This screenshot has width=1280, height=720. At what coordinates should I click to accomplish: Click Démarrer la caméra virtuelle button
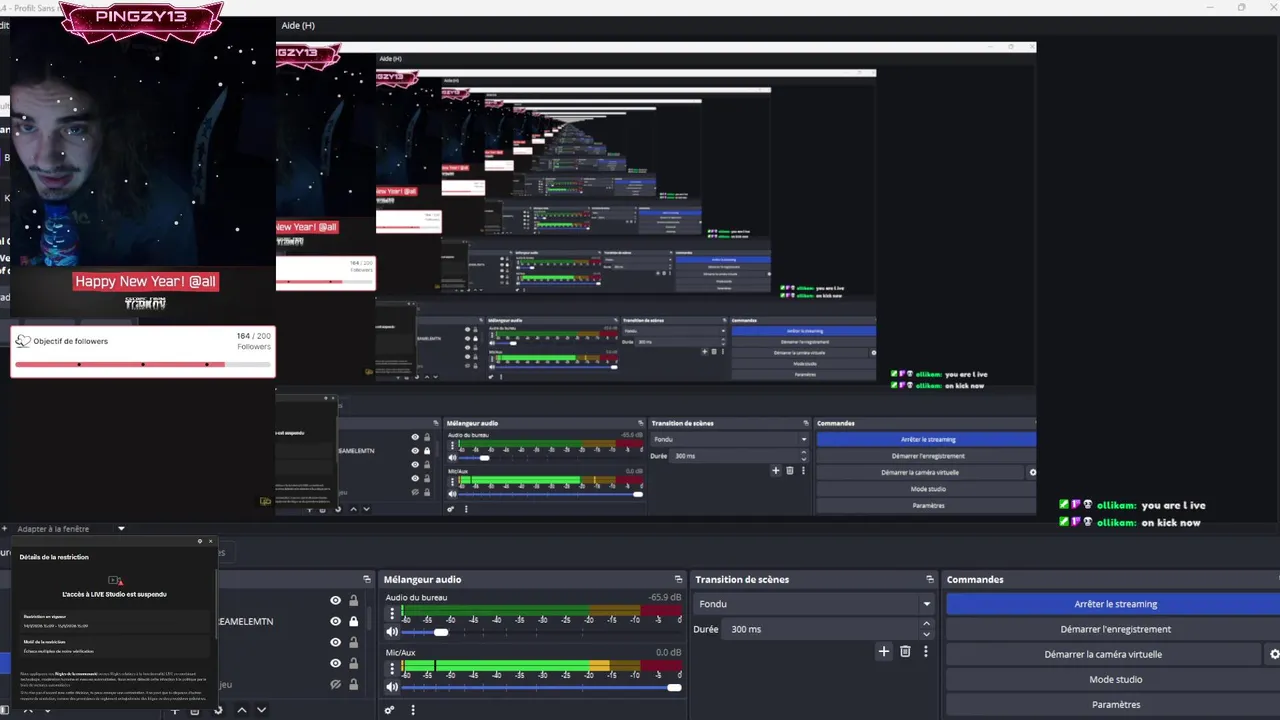pyautogui.click(x=1103, y=654)
